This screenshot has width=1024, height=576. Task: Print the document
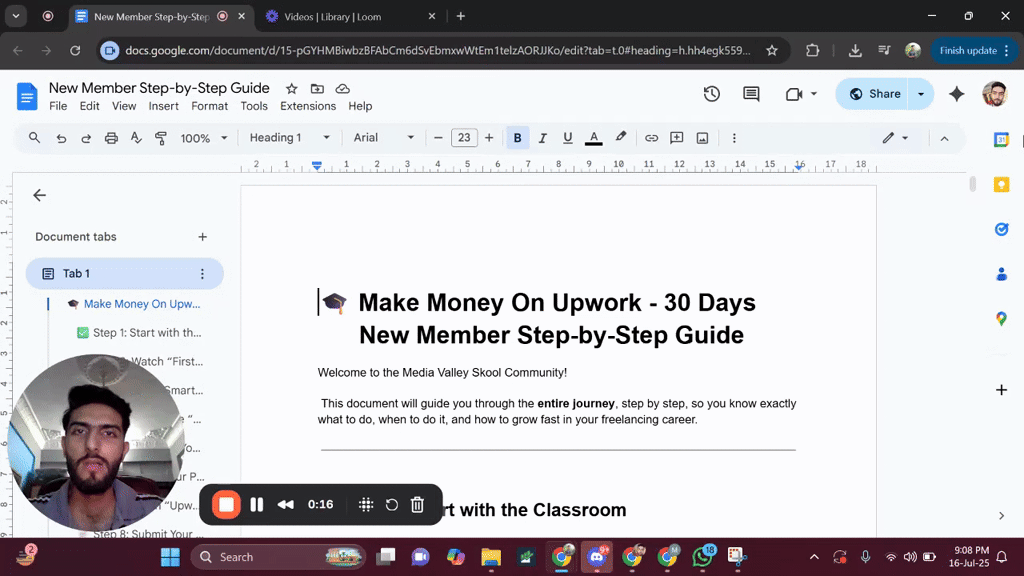click(x=111, y=138)
